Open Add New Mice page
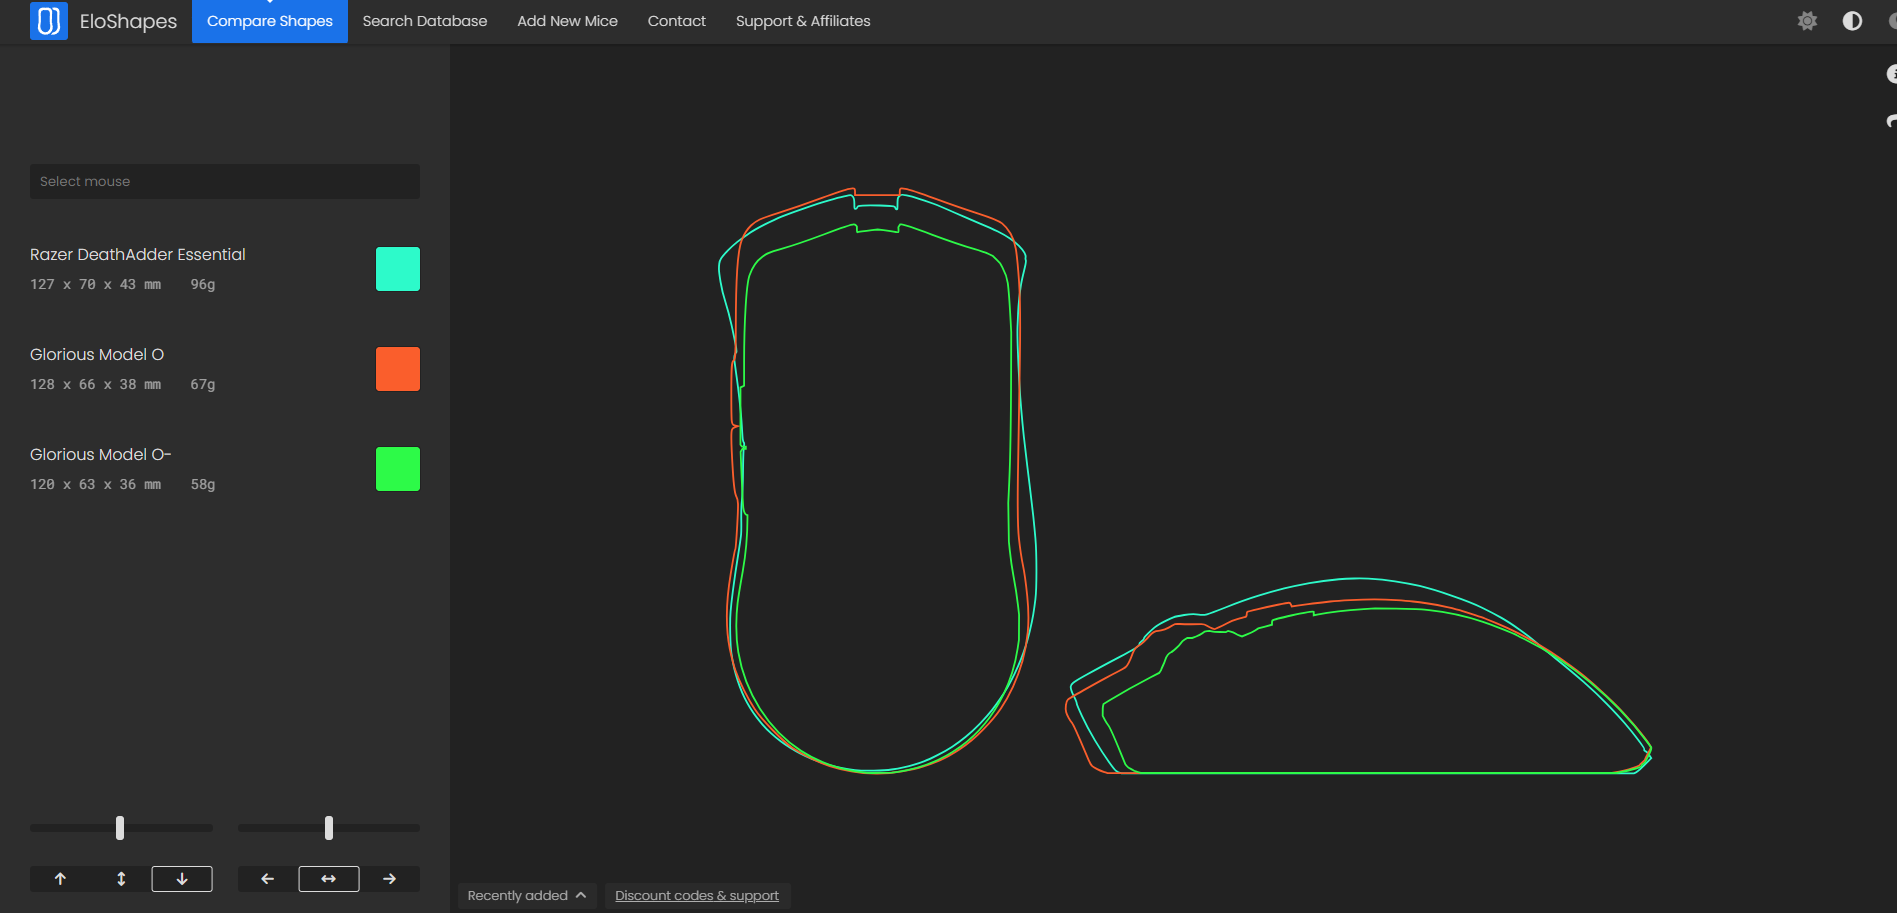1897x913 pixels. pyautogui.click(x=567, y=21)
